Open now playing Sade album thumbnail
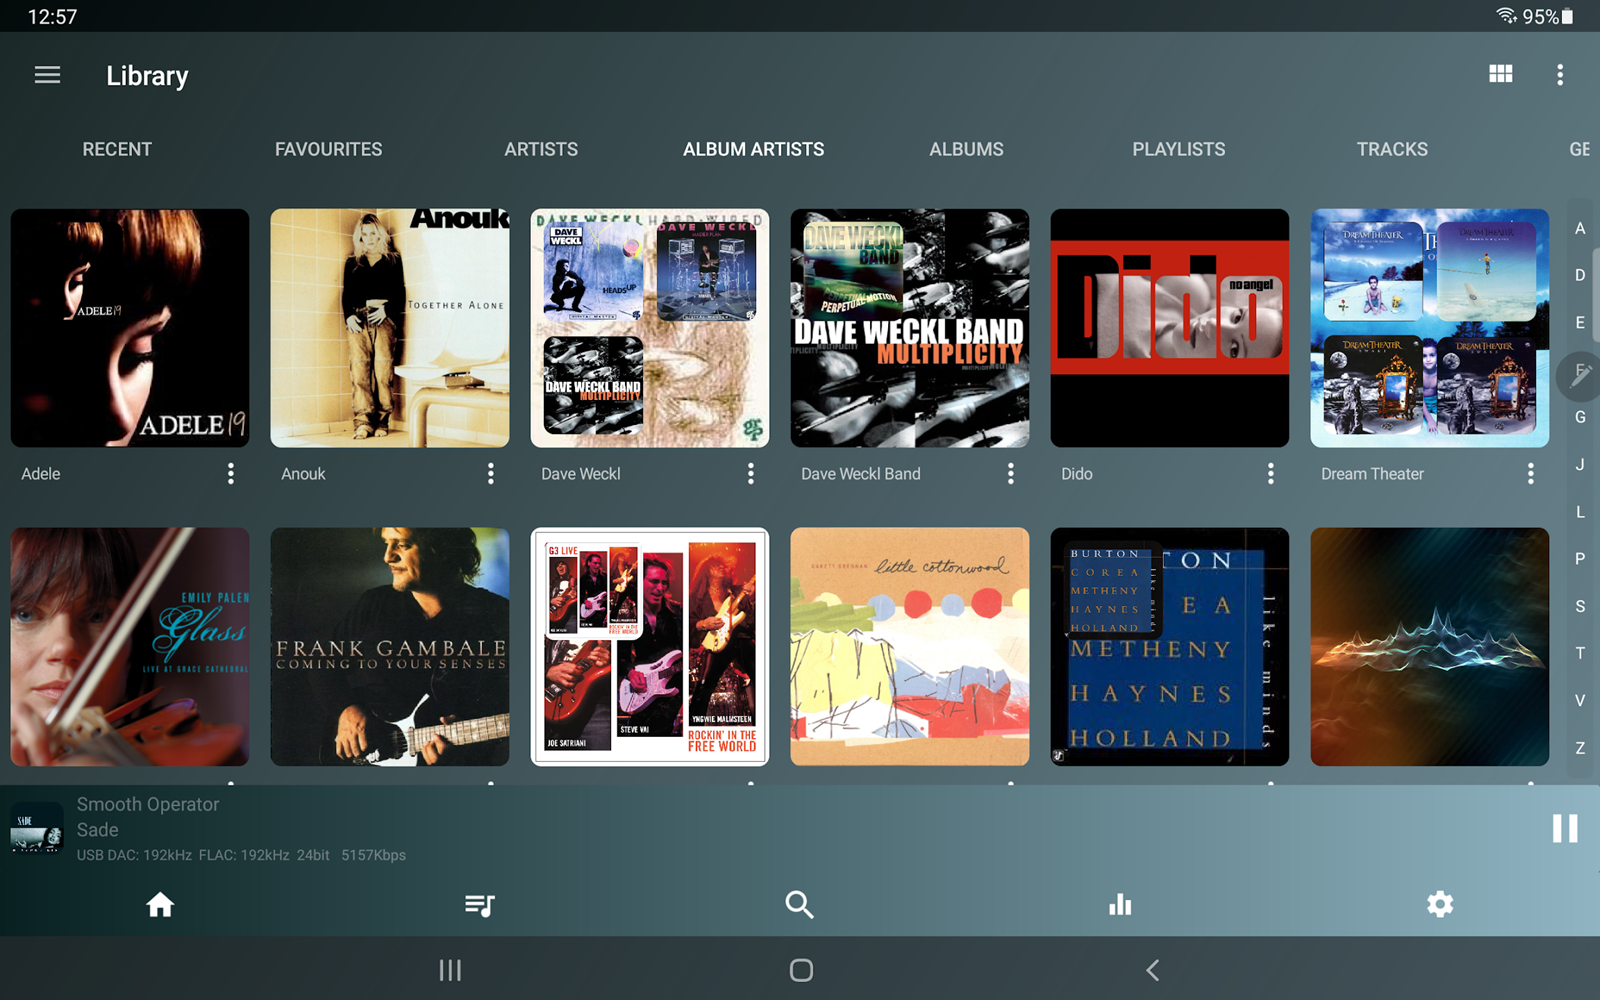1600x1000 pixels. [x=37, y=829]
